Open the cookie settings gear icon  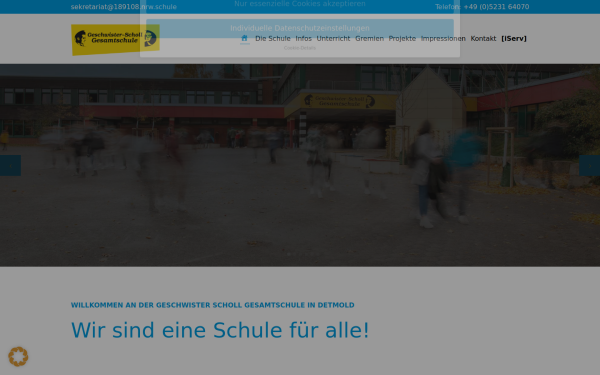[x=18, y=357]
